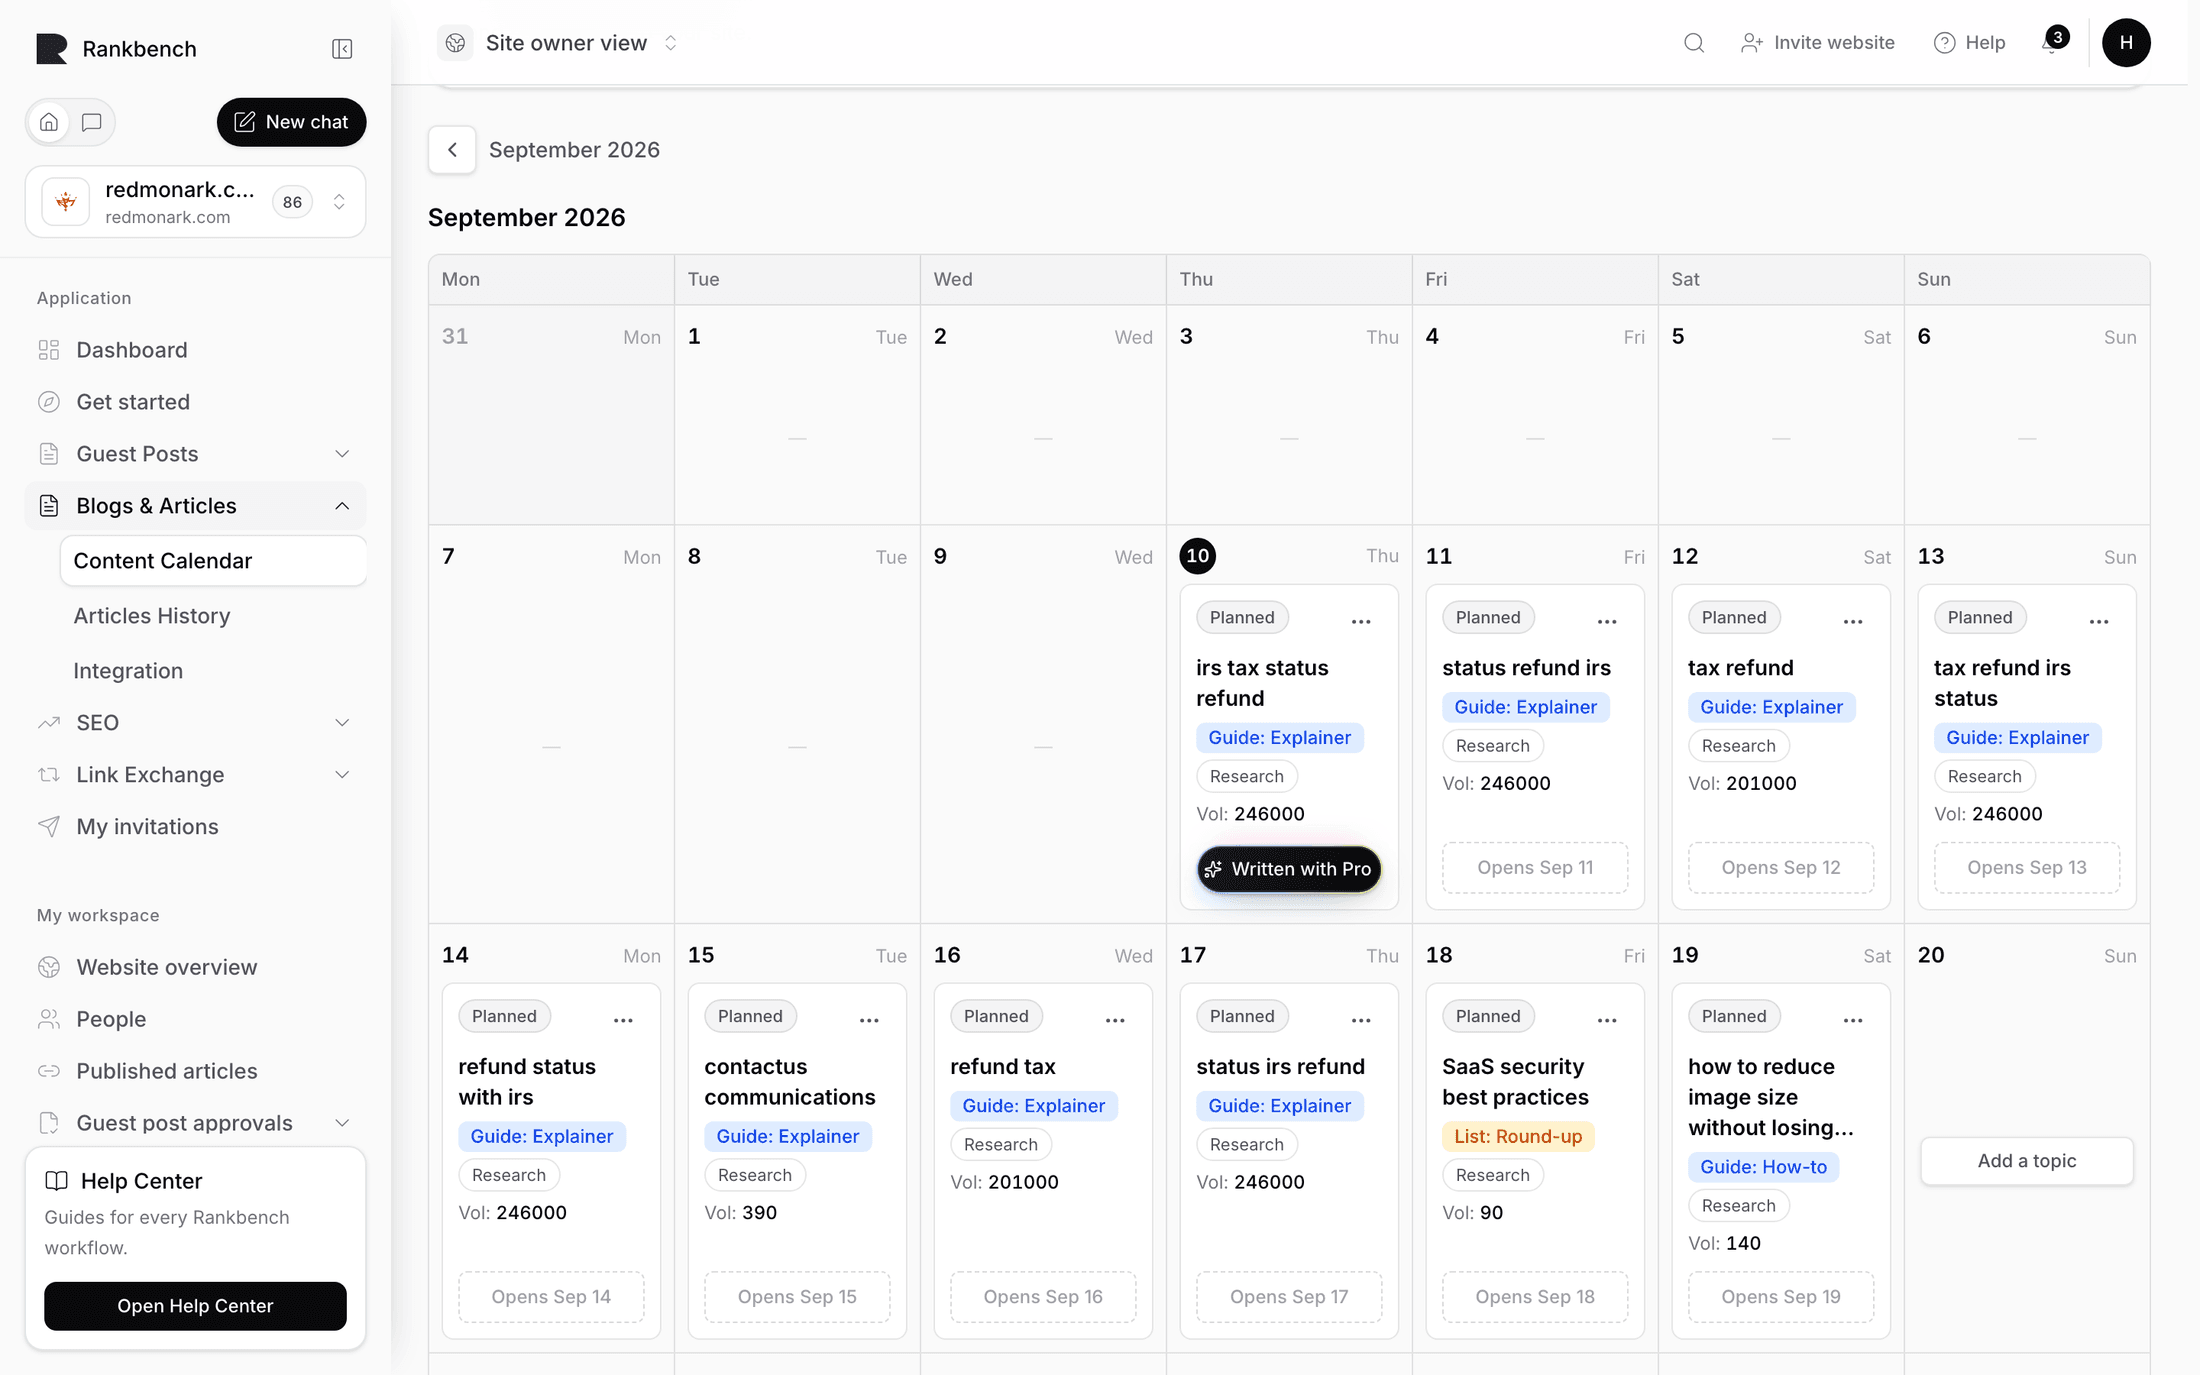Click the List: Round-up tag
2200x1375 pixels.
(x=1517, y=1137)
